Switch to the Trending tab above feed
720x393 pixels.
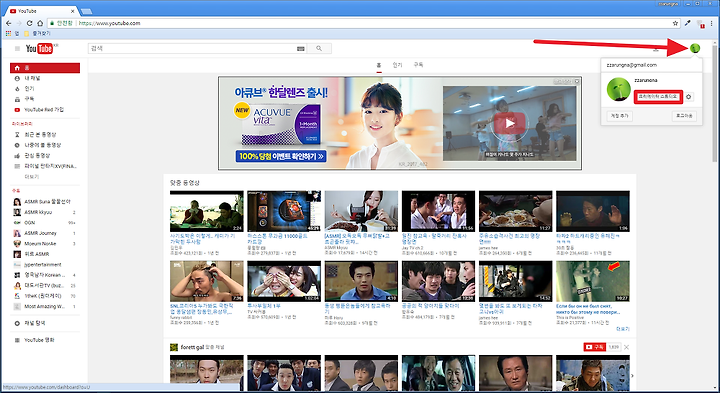tap(397, 65)
